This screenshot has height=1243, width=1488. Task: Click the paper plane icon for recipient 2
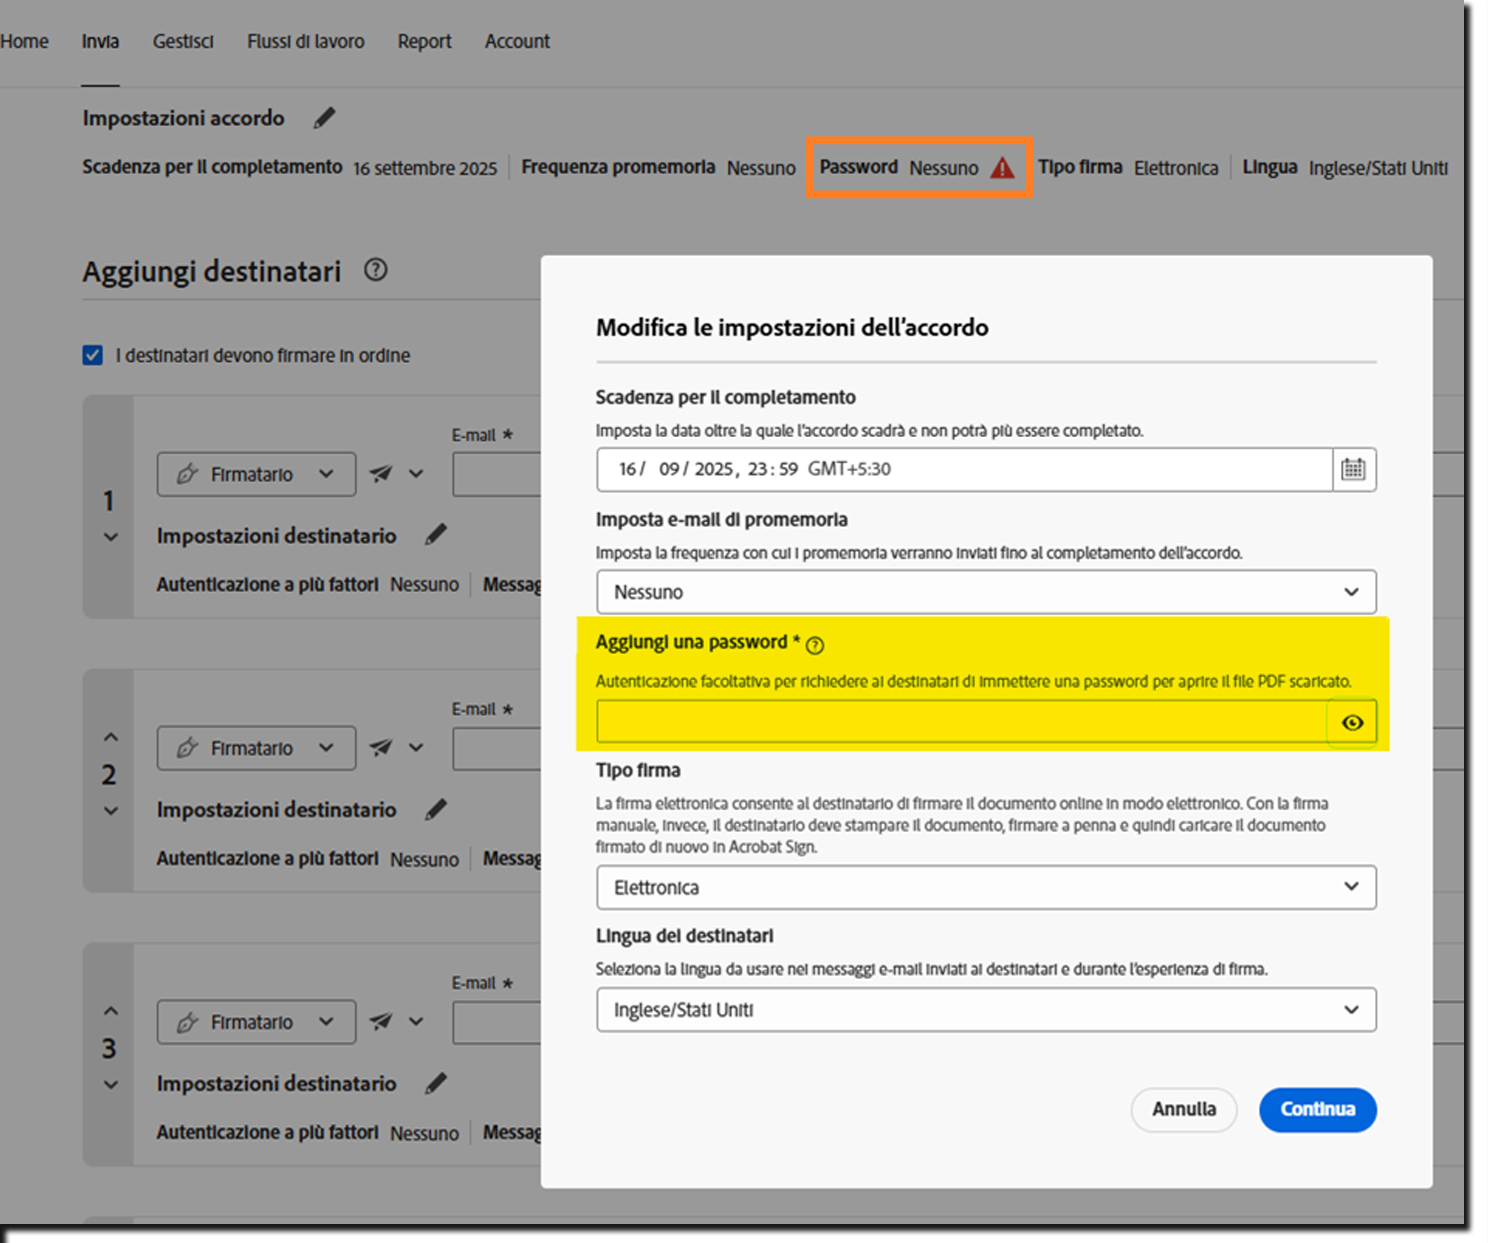pyautogui.click(x=381, y=747)
